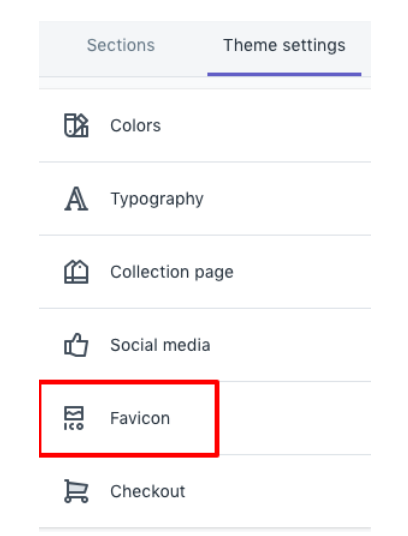Select the Theme settings tab
This screenshot has height=536, width=408.
point(284,45)
